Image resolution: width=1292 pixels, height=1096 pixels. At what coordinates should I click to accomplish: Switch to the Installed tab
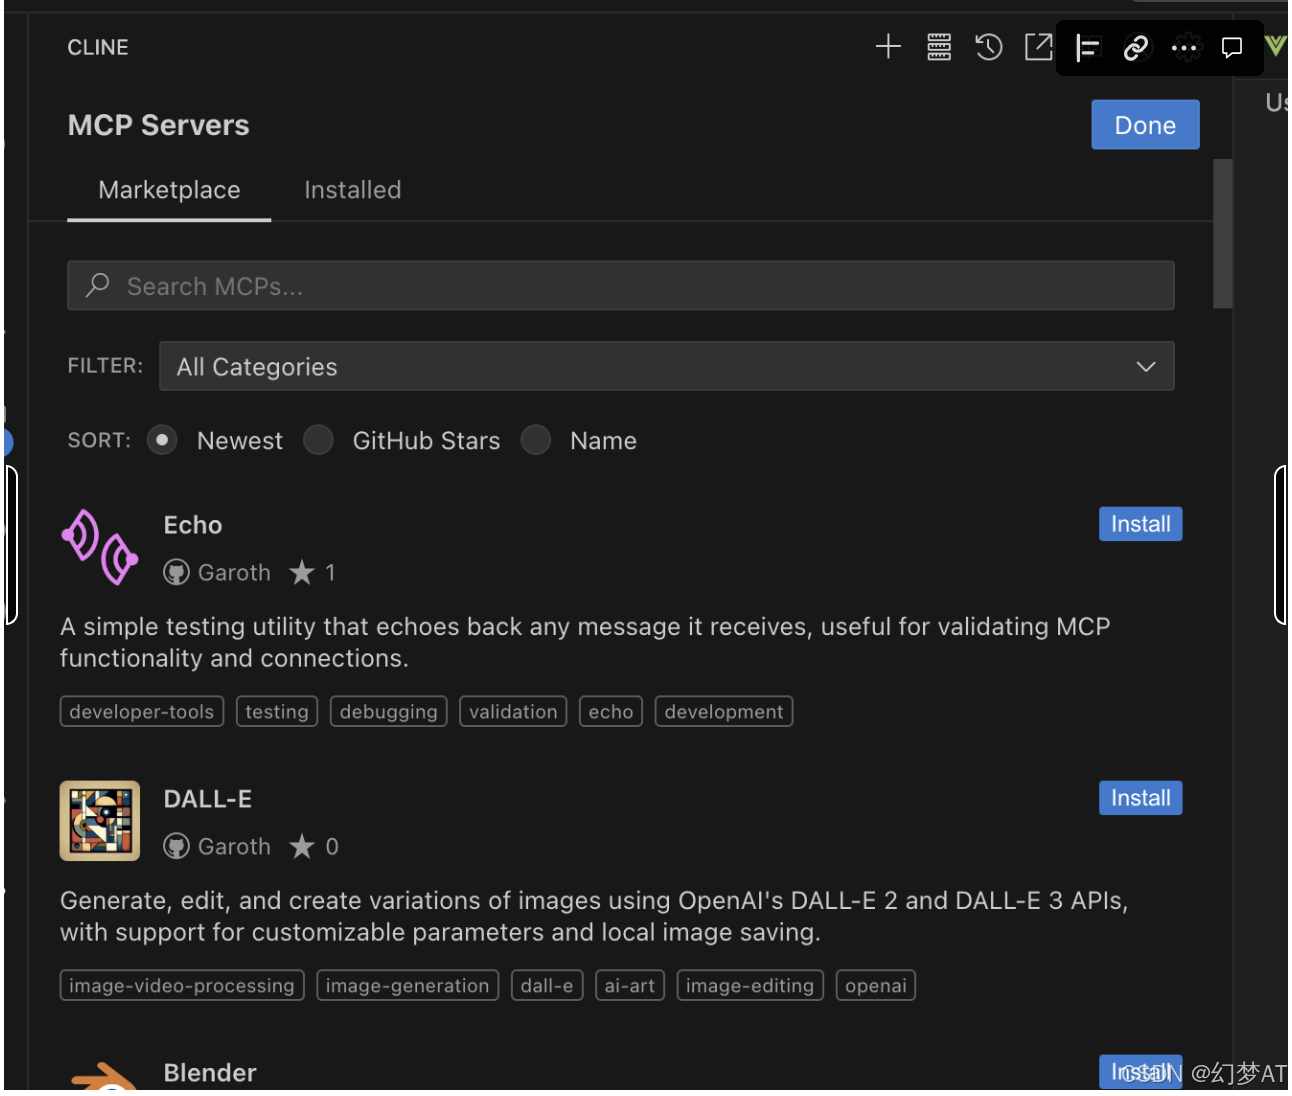[x=353, y=190]
